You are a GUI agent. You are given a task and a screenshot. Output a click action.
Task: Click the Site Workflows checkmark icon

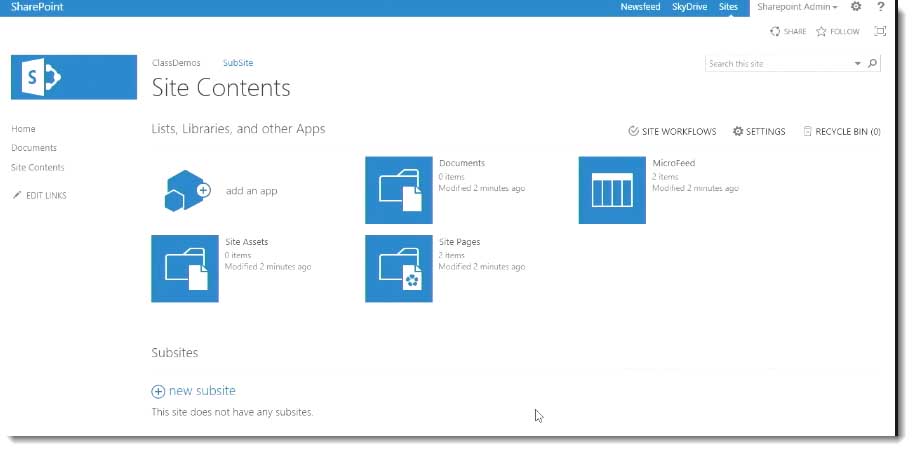pyautogui.click(x=634, y=131)
